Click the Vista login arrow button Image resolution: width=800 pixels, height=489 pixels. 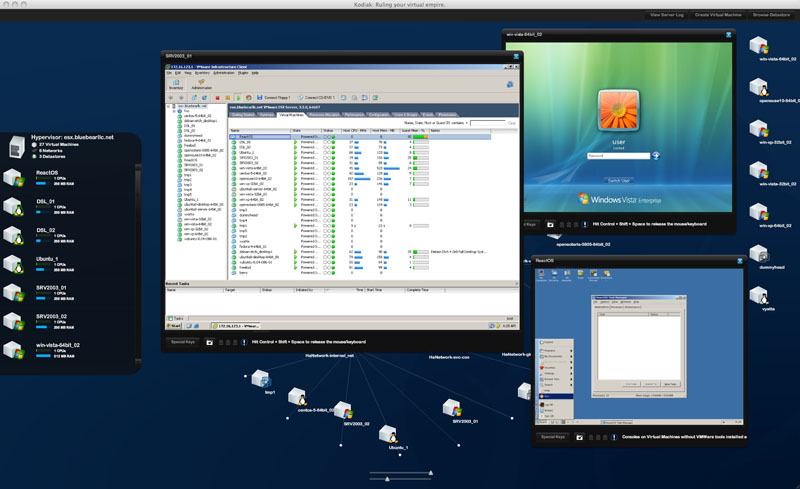point(656,156)
